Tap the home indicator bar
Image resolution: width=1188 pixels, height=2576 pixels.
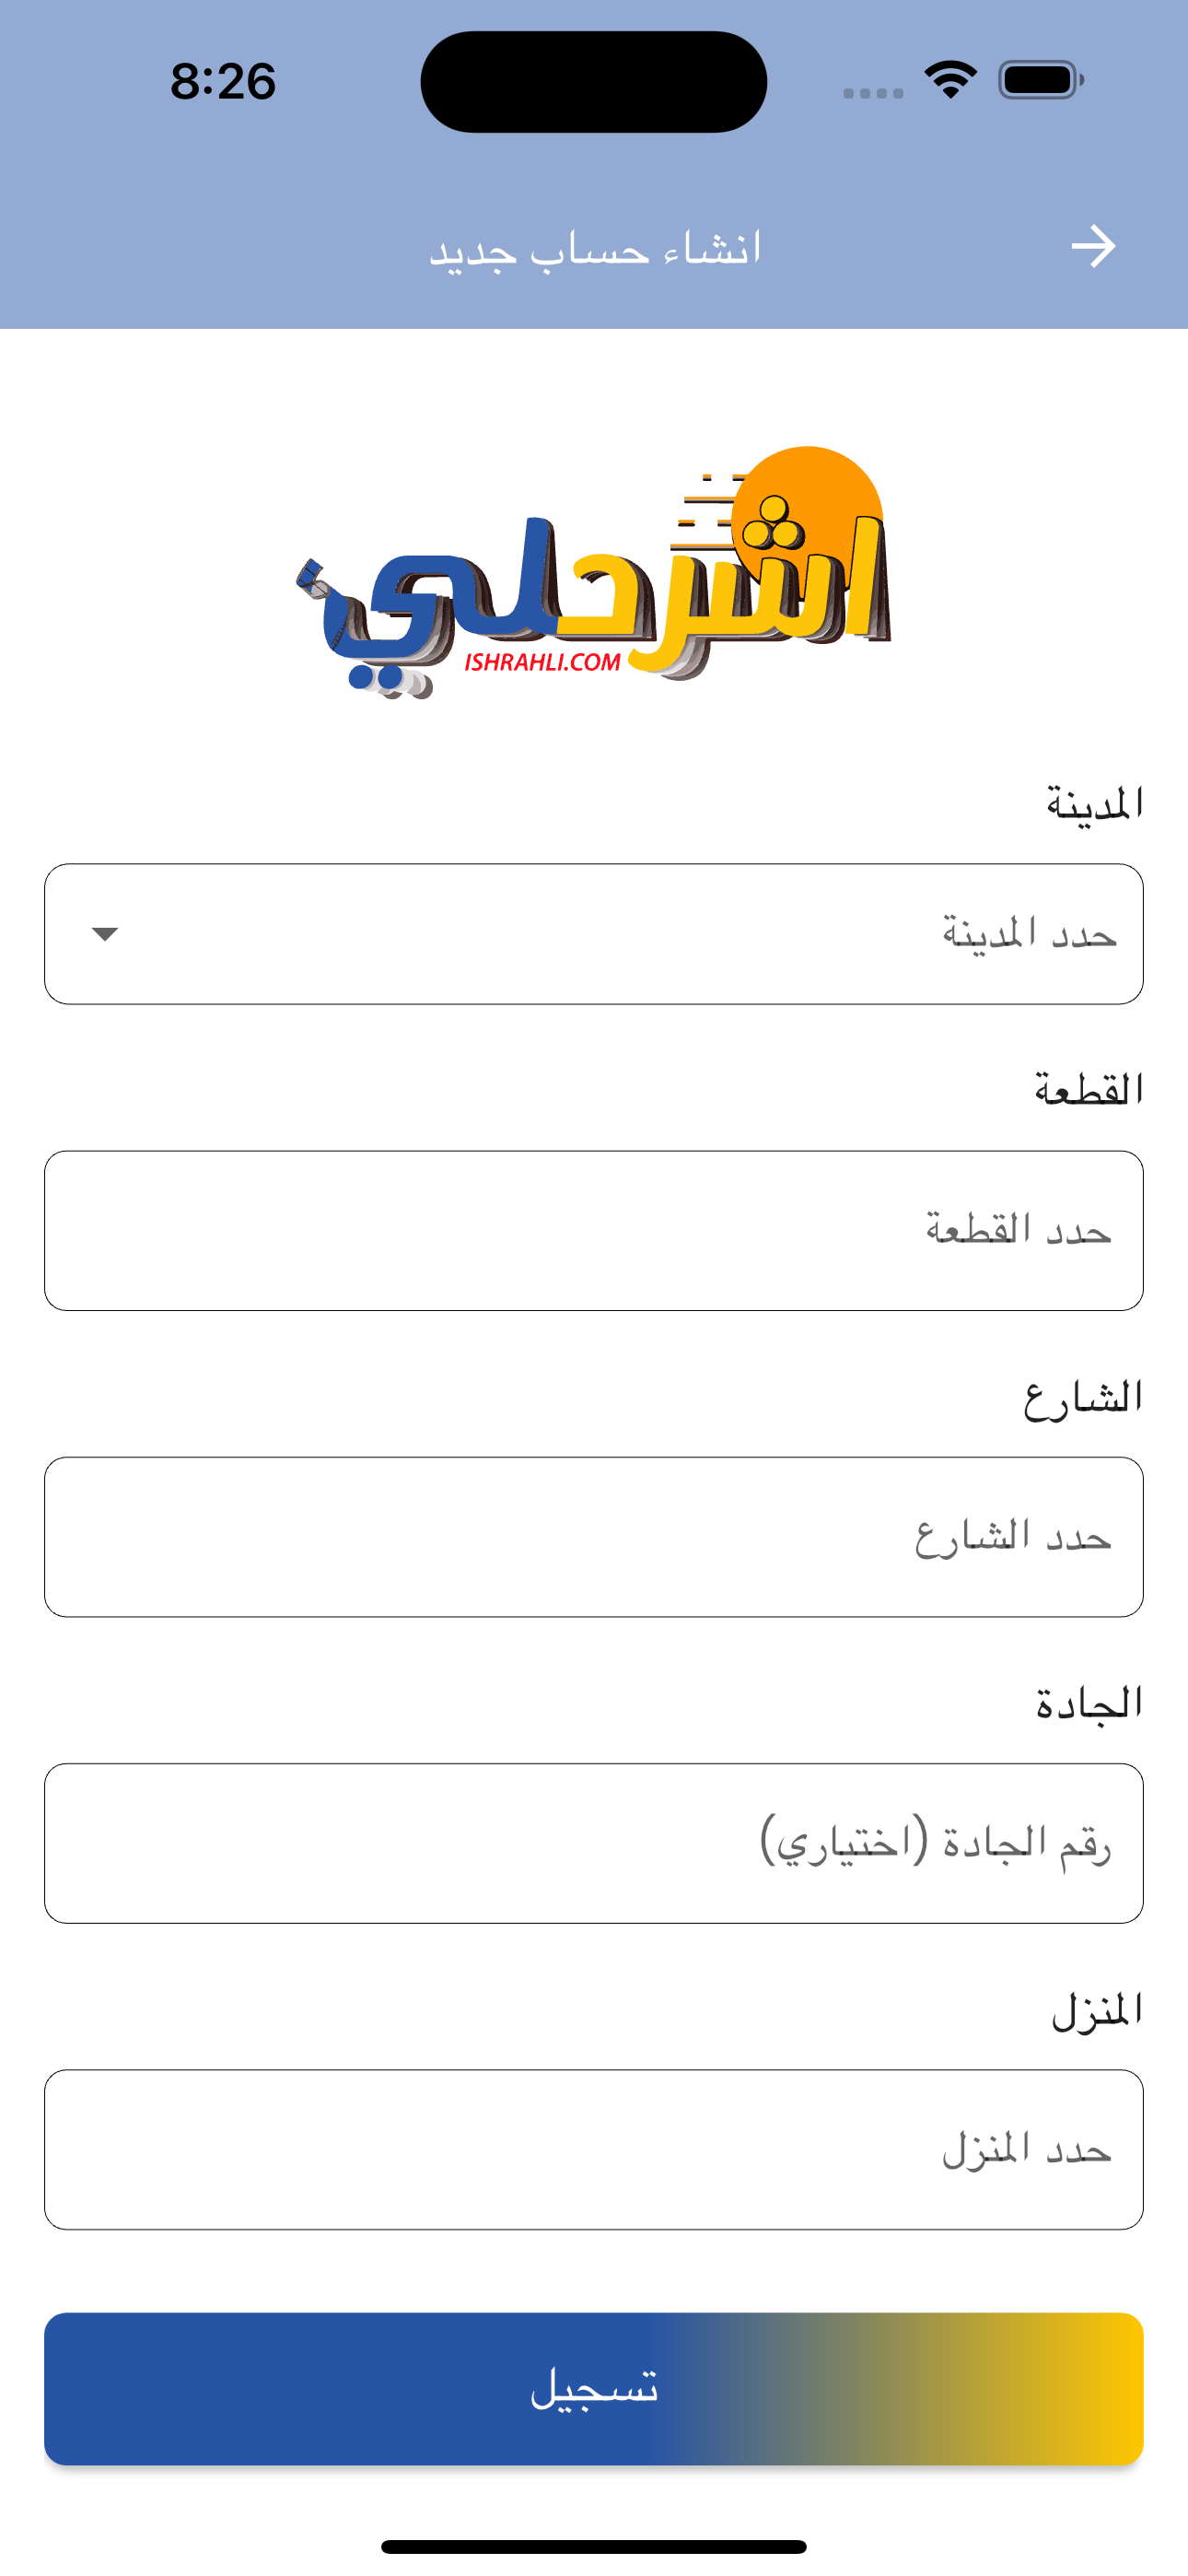(594, 2546)
